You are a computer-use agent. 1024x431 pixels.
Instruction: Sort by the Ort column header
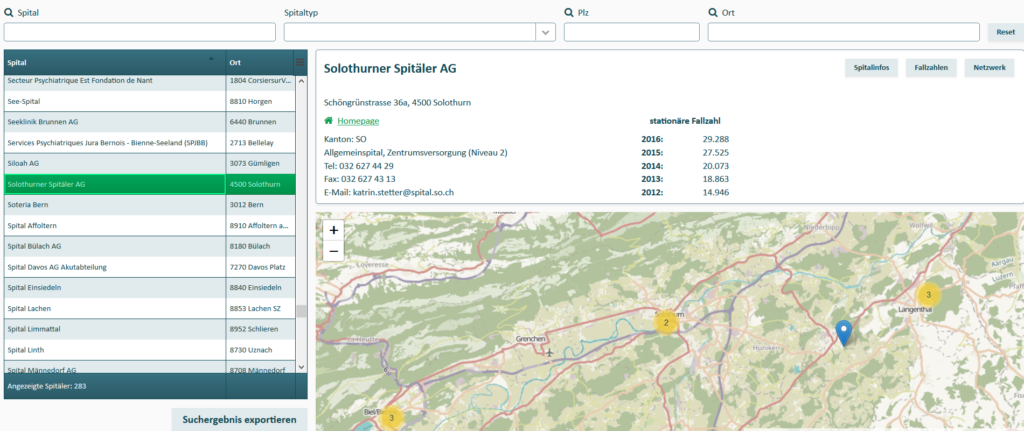(x=261, y=63)
